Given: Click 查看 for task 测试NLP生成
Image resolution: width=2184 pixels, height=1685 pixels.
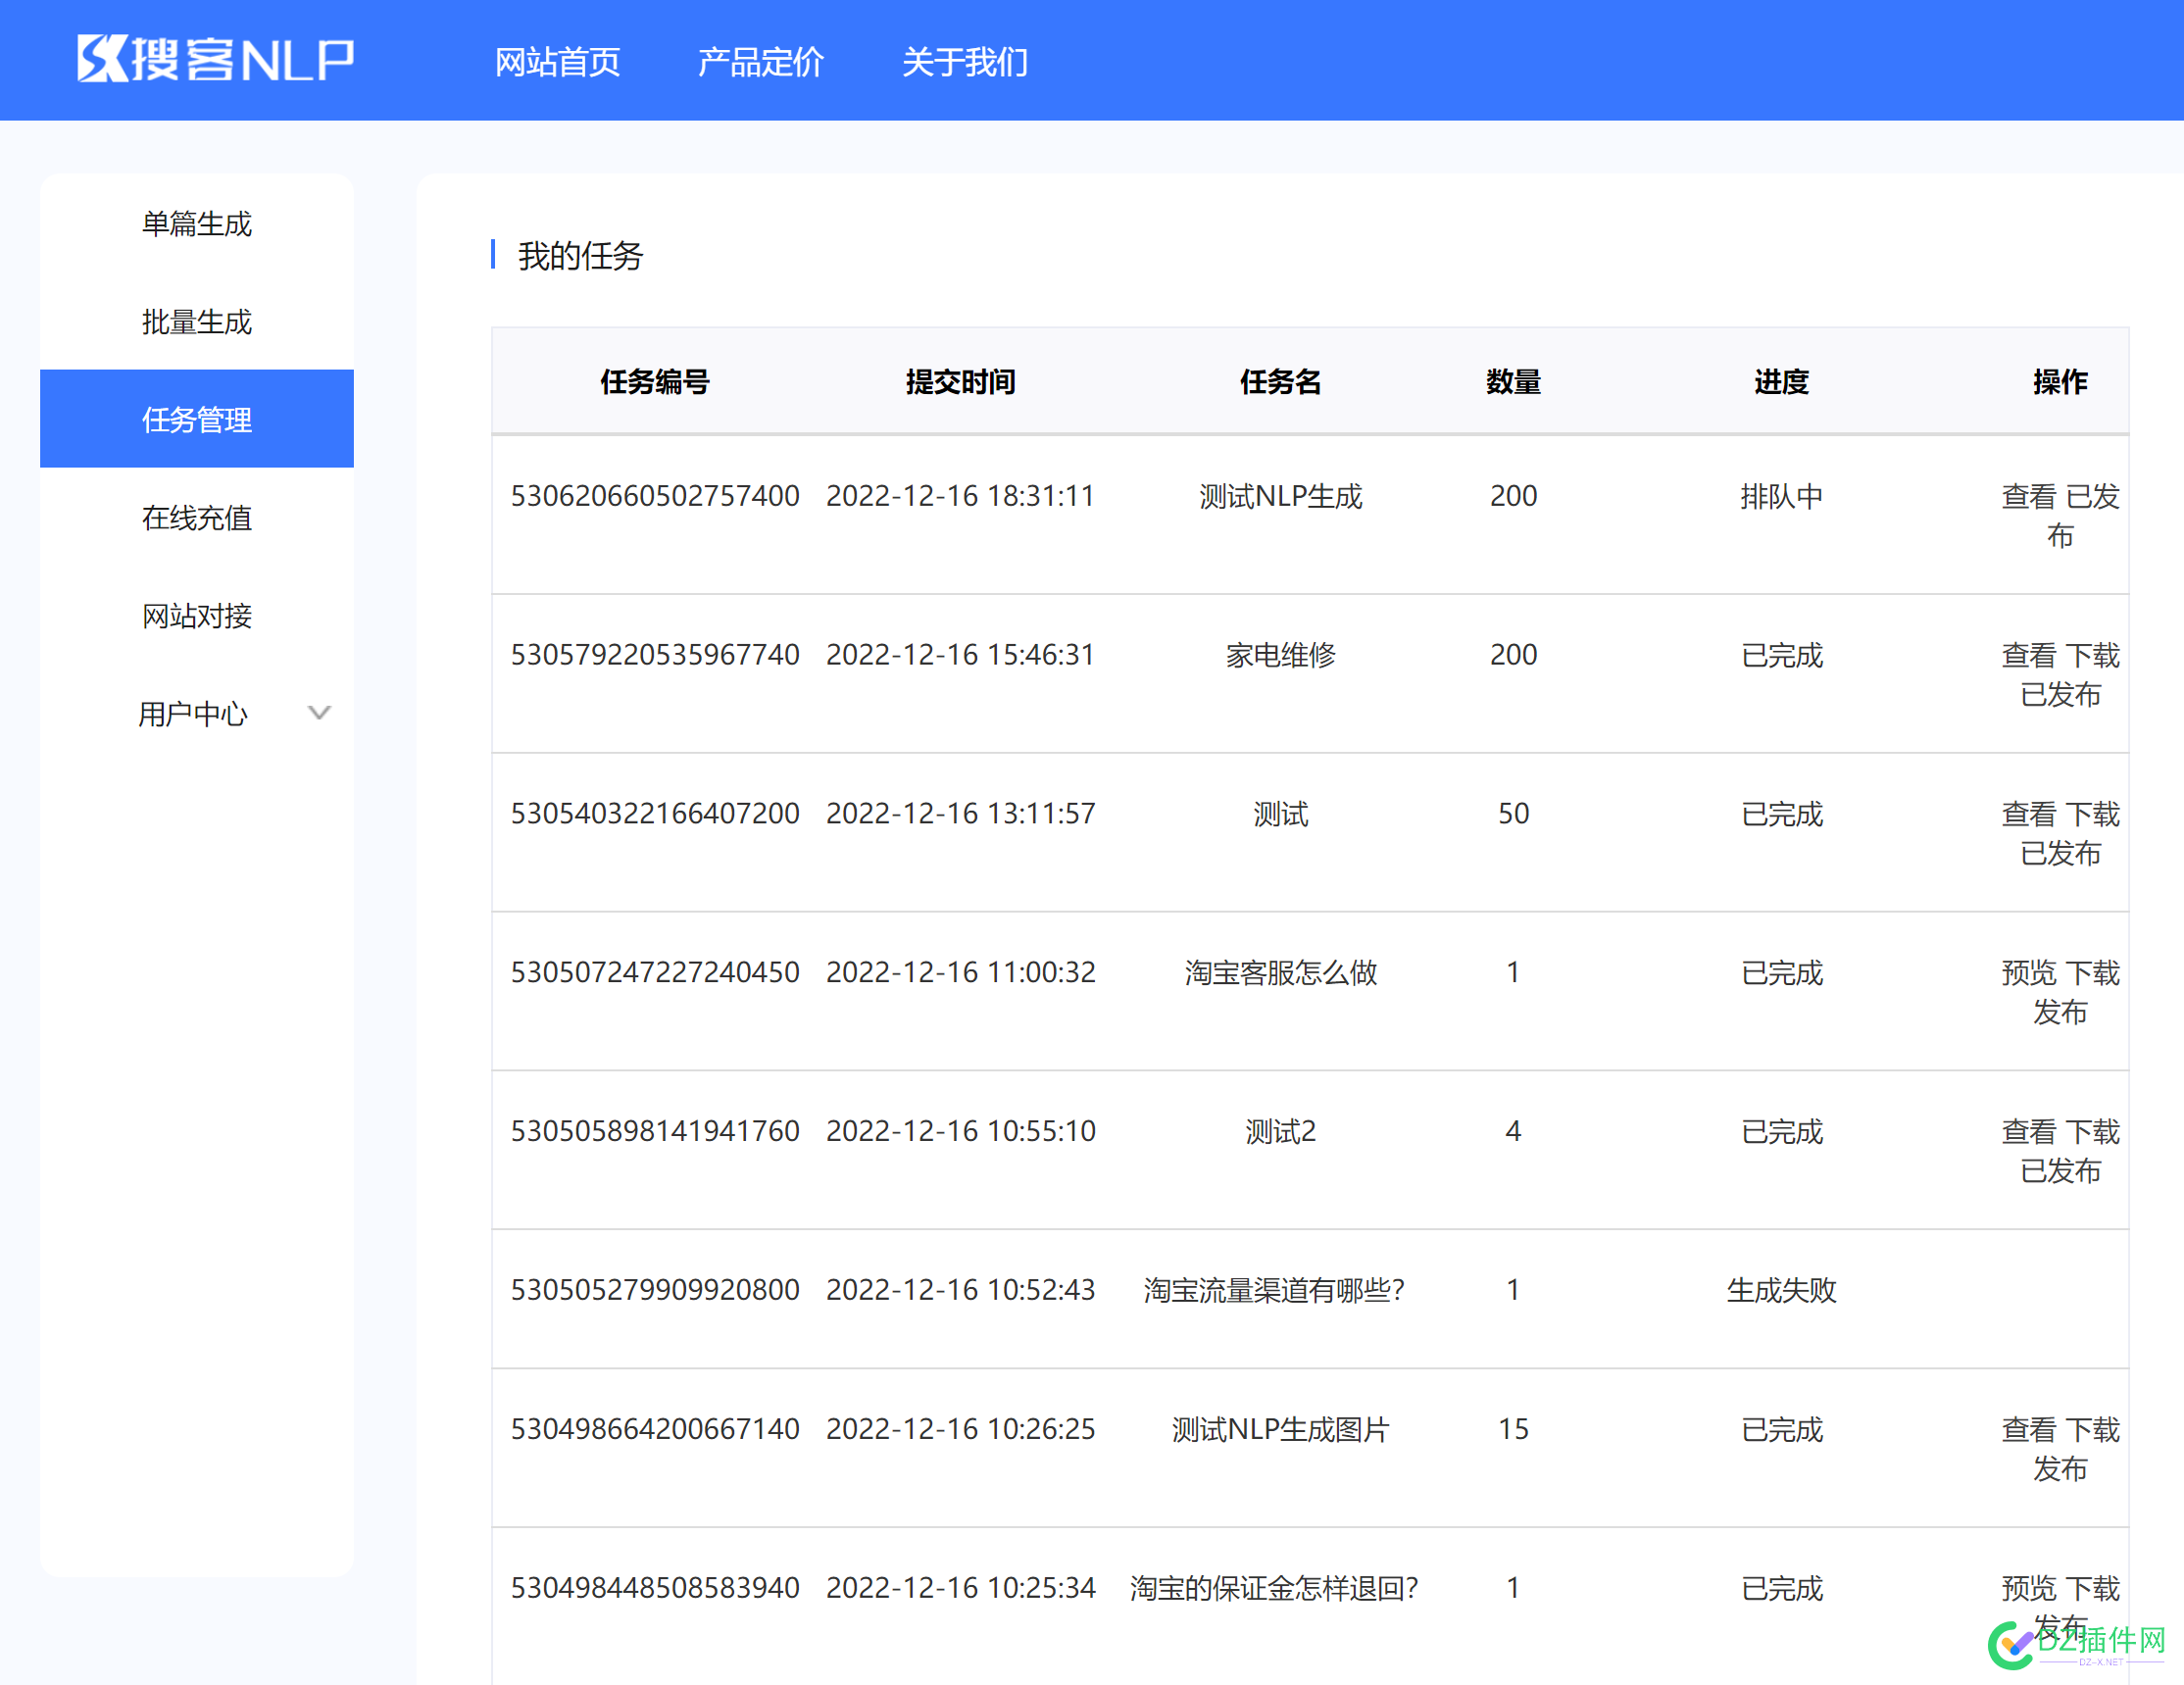Looking at the screenshot, I should (2028, 496).
